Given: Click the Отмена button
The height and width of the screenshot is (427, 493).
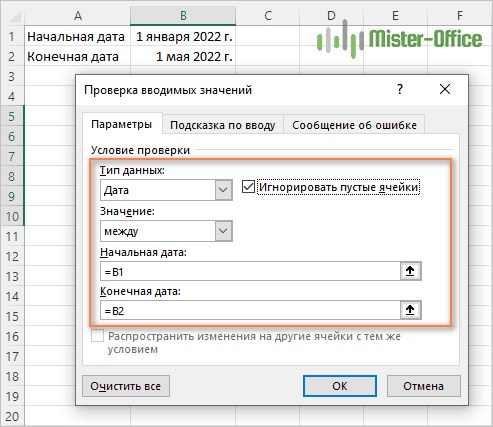Looking at the screenshot, I should point(424,386).
